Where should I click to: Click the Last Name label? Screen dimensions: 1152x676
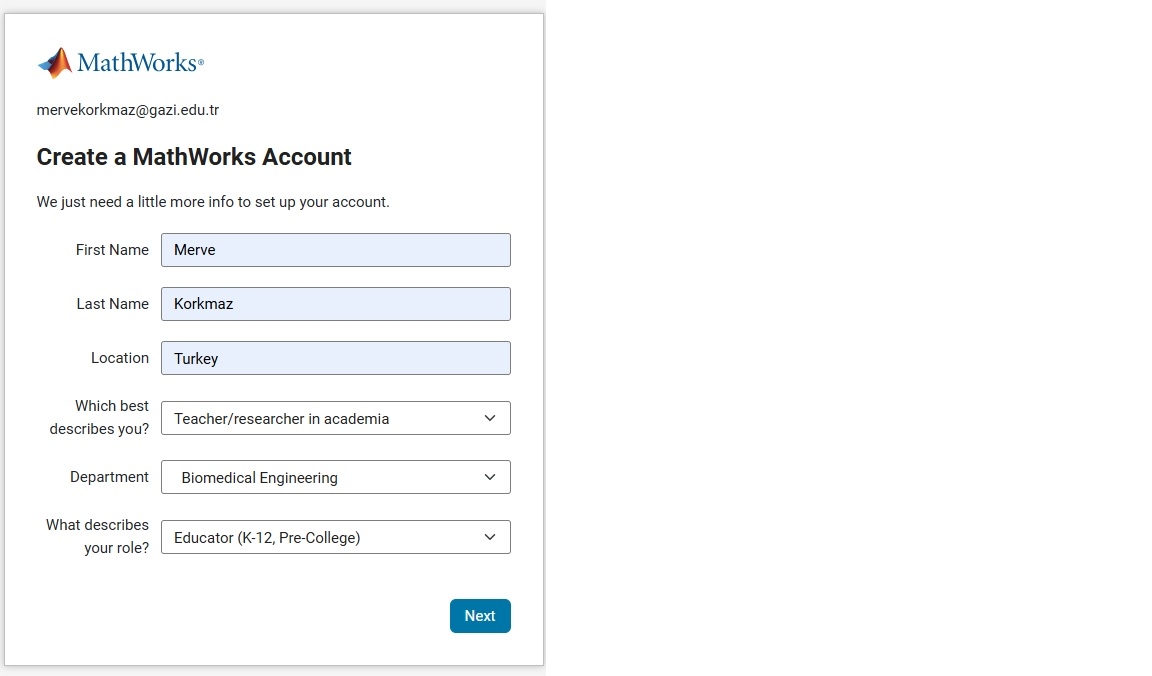click(112, 304)
